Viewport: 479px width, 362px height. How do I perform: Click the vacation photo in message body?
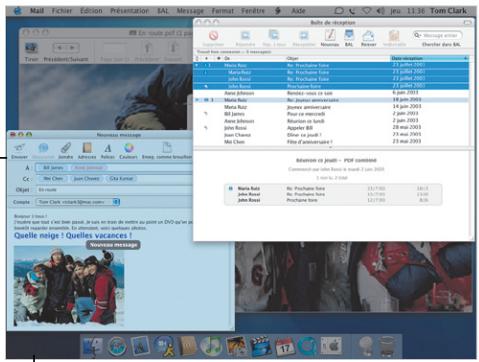(x=69, y=286)
